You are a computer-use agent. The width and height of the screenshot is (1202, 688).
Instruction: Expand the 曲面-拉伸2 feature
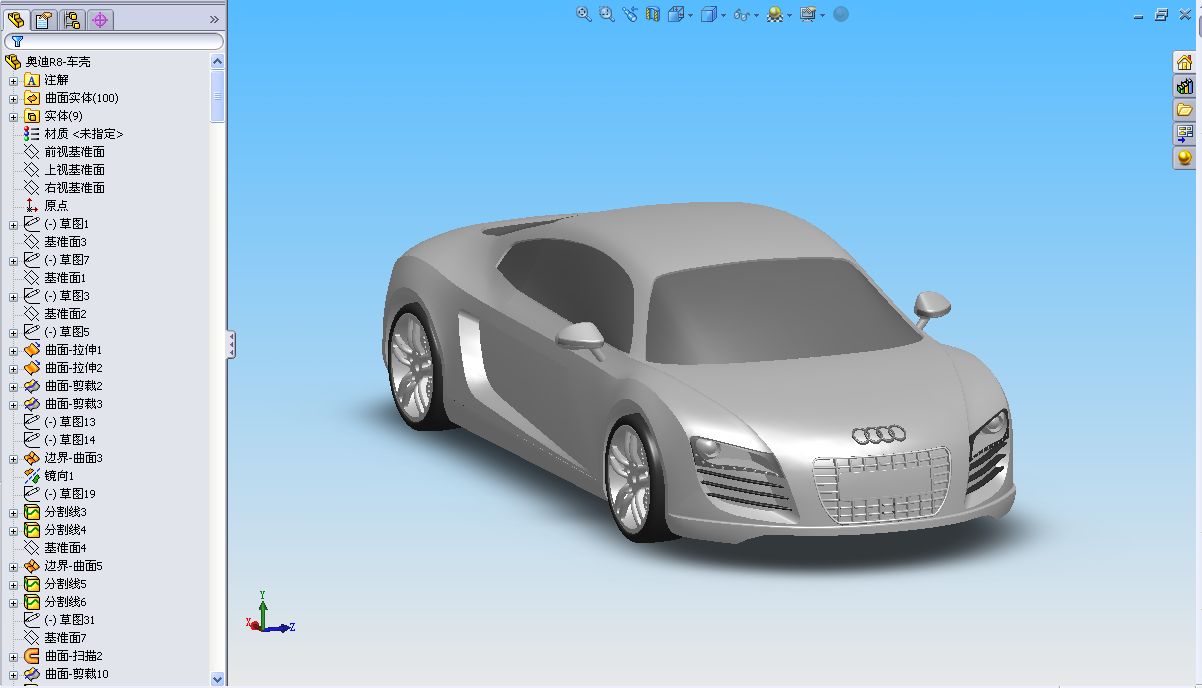pyautogui.click(x=14, y=368)
